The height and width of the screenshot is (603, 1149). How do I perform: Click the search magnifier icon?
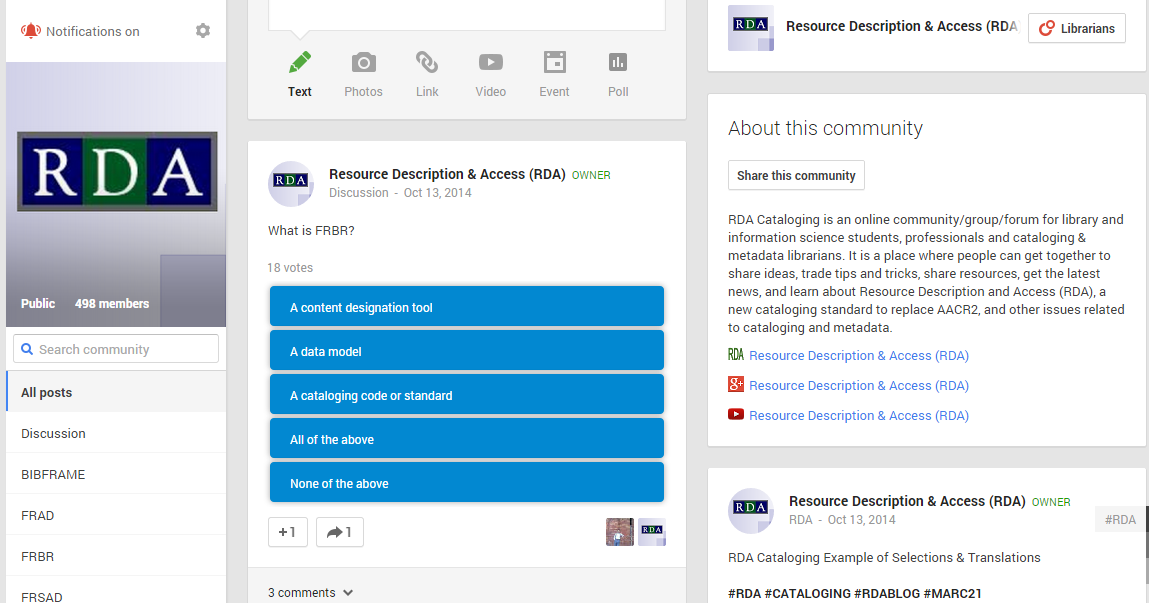27,349
